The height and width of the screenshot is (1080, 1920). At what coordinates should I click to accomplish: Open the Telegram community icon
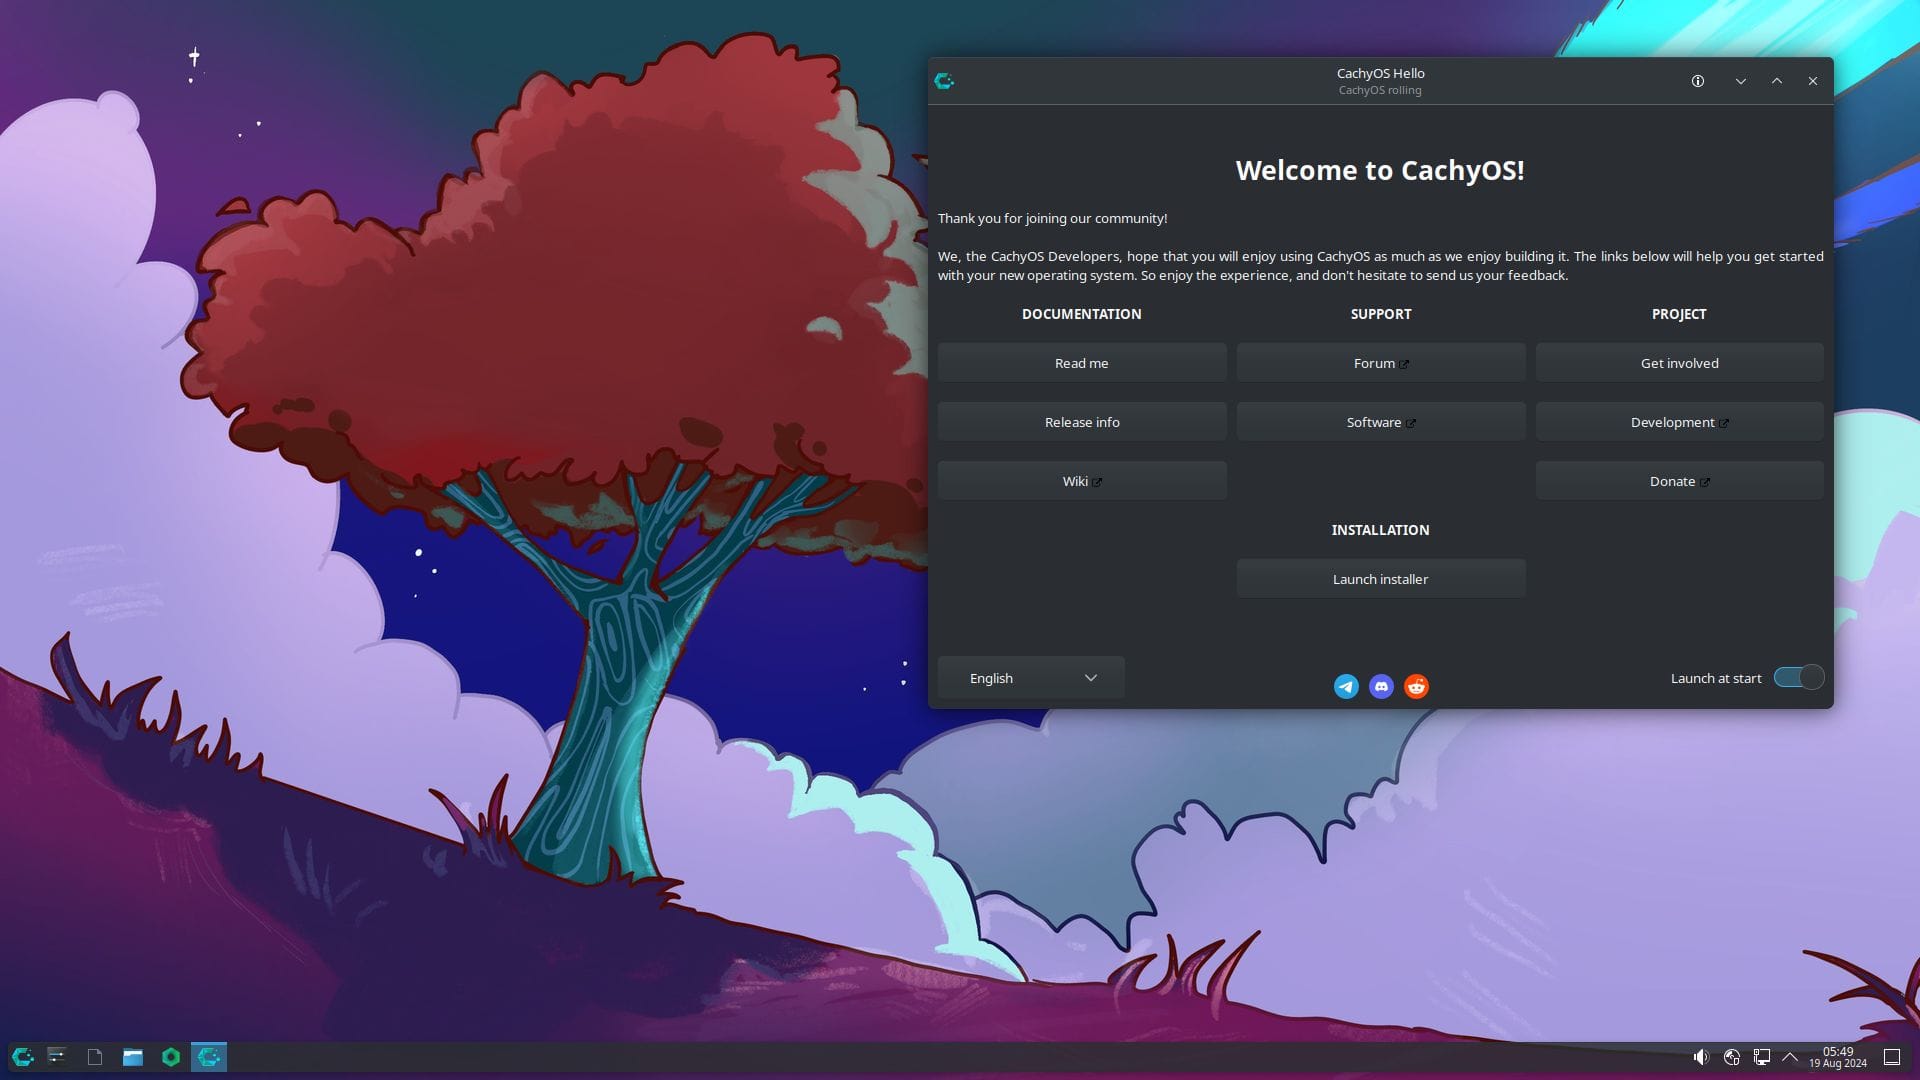pos(1345,686)
